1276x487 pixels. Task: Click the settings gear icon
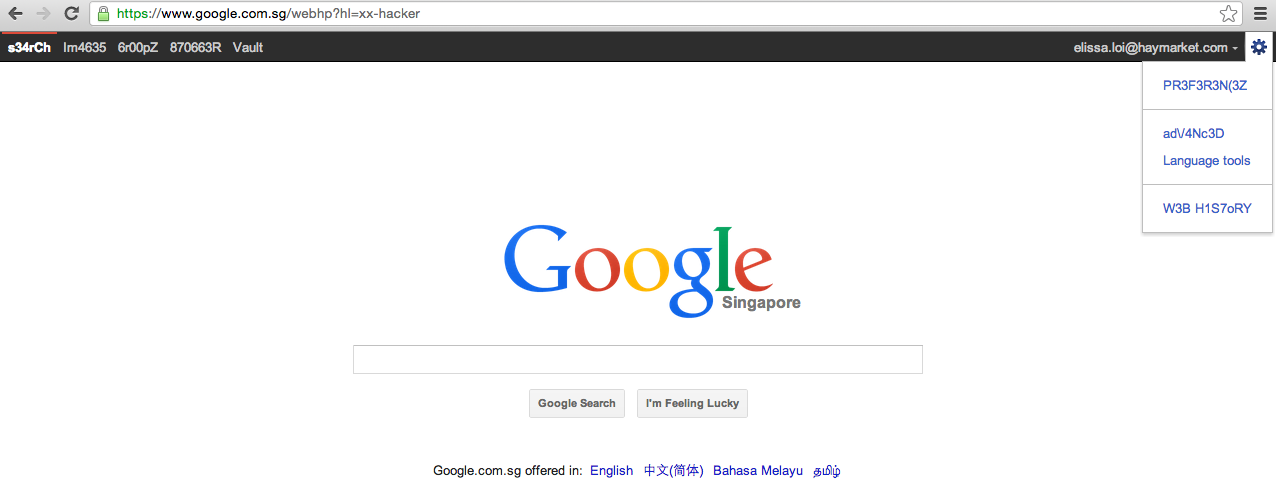[x=1259, y=47]
